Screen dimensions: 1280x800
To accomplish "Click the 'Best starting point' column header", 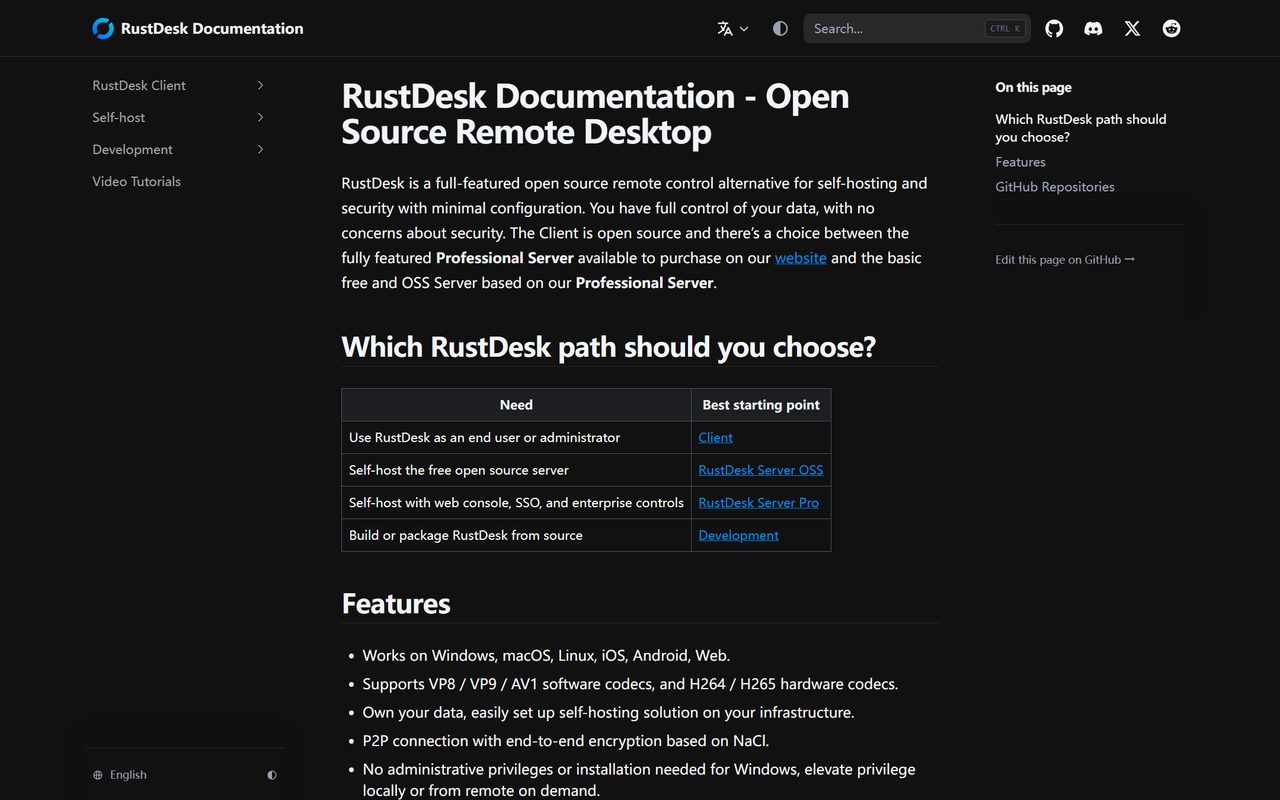I will click(761, 405).
